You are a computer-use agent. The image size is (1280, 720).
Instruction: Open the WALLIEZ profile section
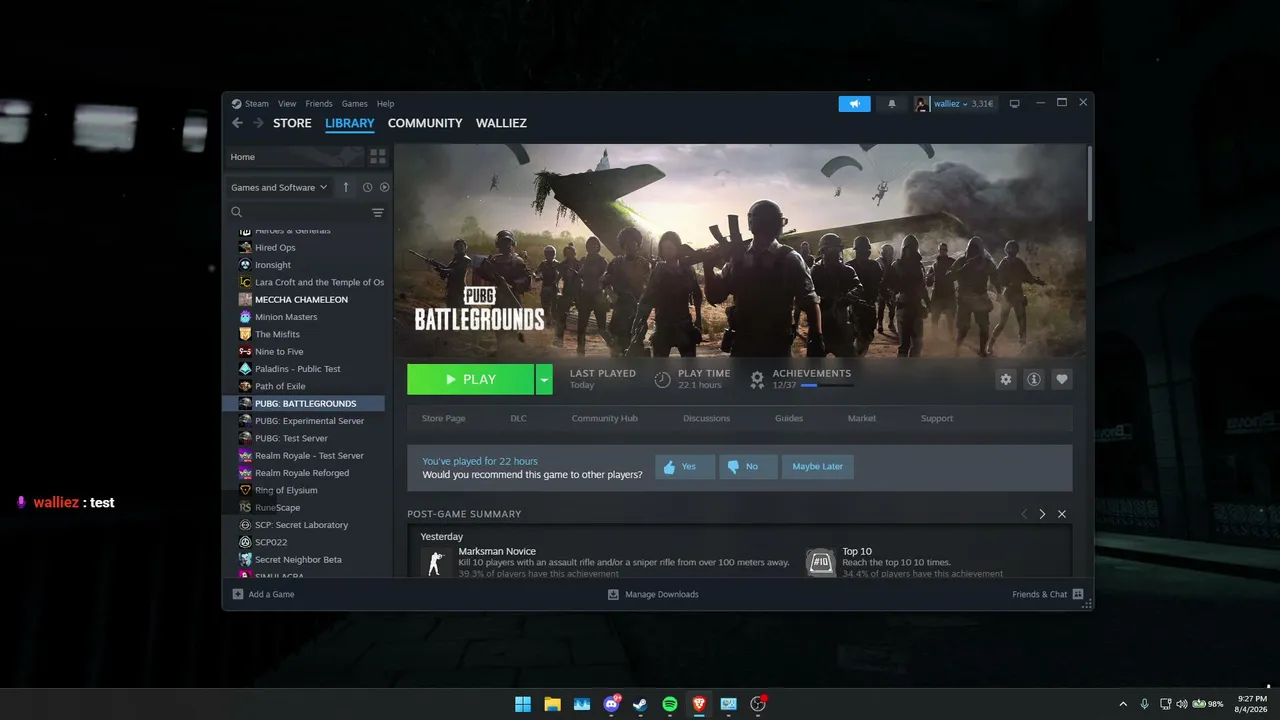point(501,123)
